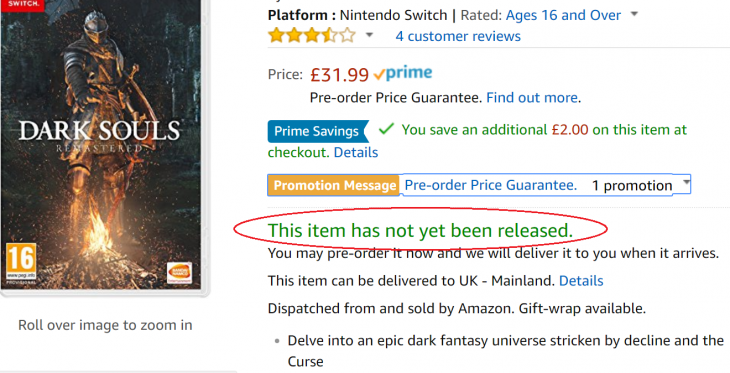Click Details link for UK Mainland delivery
Screen dimensions: 730x373
click(581, 281)
